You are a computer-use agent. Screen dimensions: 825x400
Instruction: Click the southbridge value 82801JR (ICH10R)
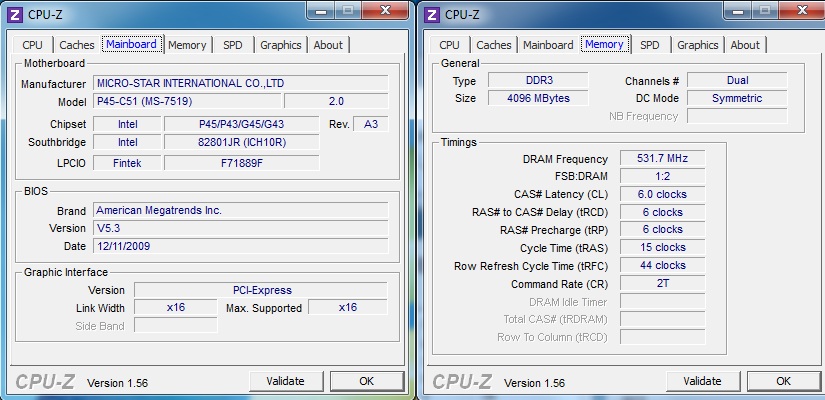point(242,142)
